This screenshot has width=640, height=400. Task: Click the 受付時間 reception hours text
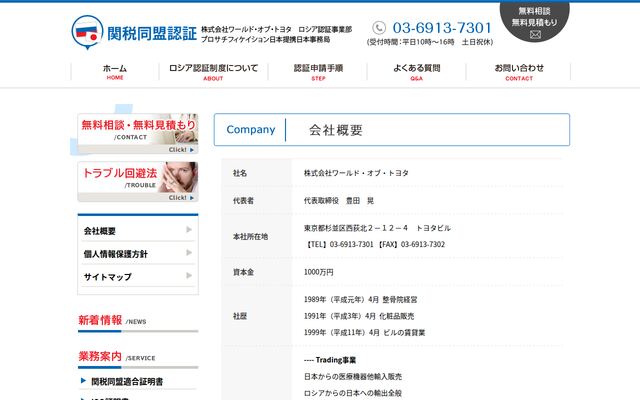pyautogui.click(x=430, y=42)
